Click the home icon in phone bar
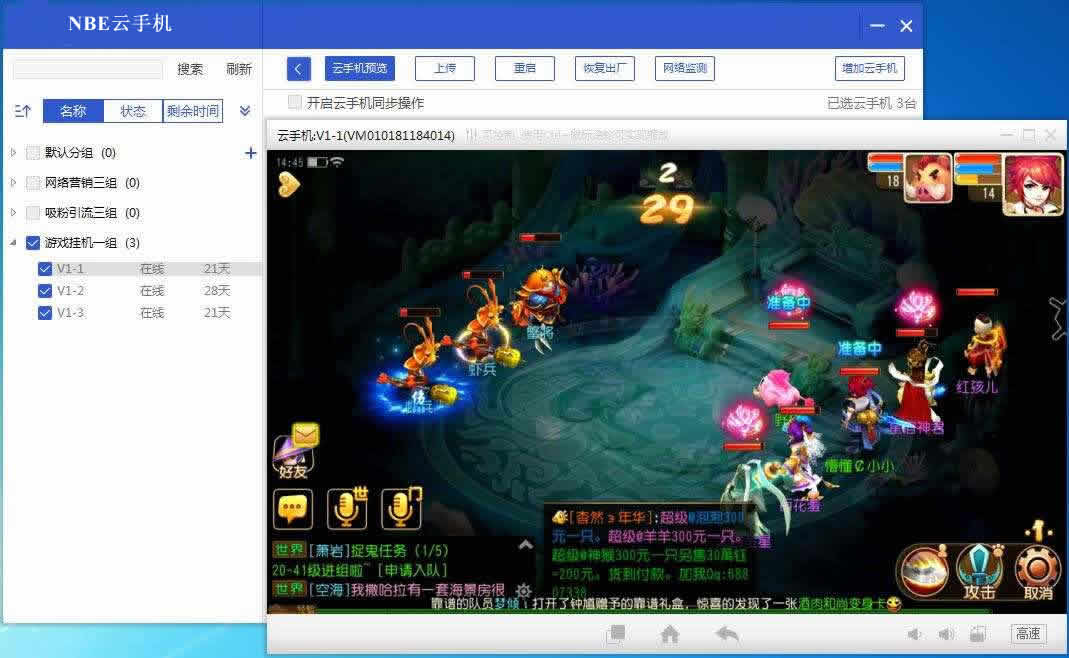Screen dimensions: 1069x658 tap(669, 634)
